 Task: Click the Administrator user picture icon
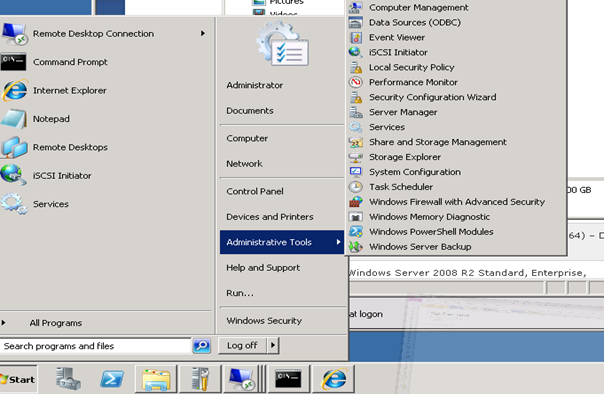coord(282,44)
